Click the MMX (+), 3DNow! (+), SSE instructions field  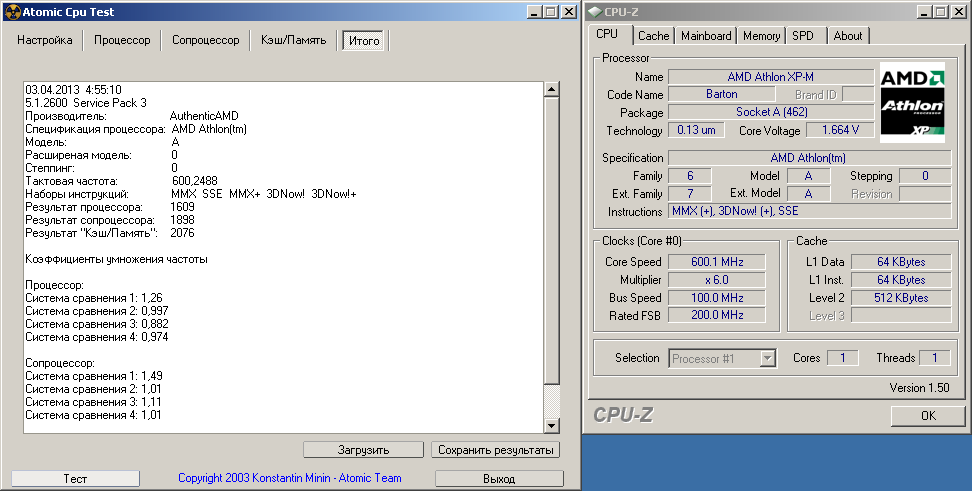tap(809, 211)
